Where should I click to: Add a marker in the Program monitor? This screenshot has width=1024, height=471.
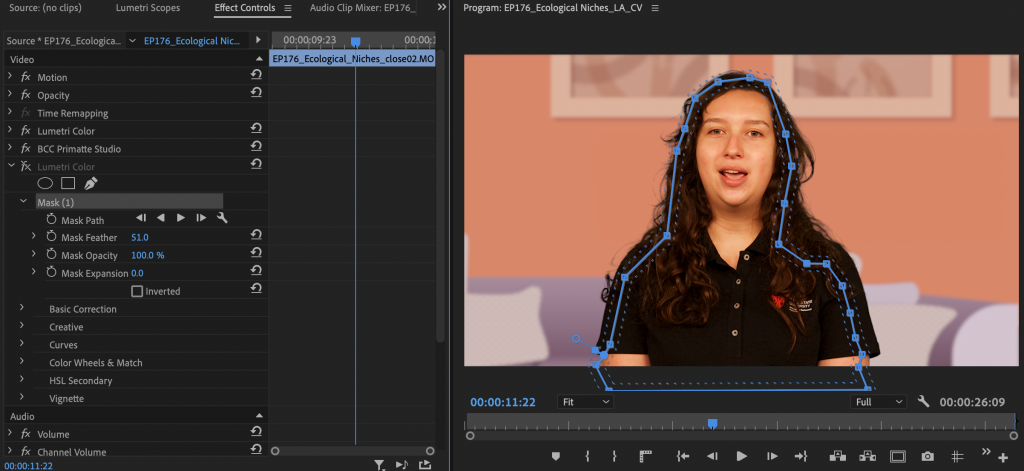click(x=556, y=456)
